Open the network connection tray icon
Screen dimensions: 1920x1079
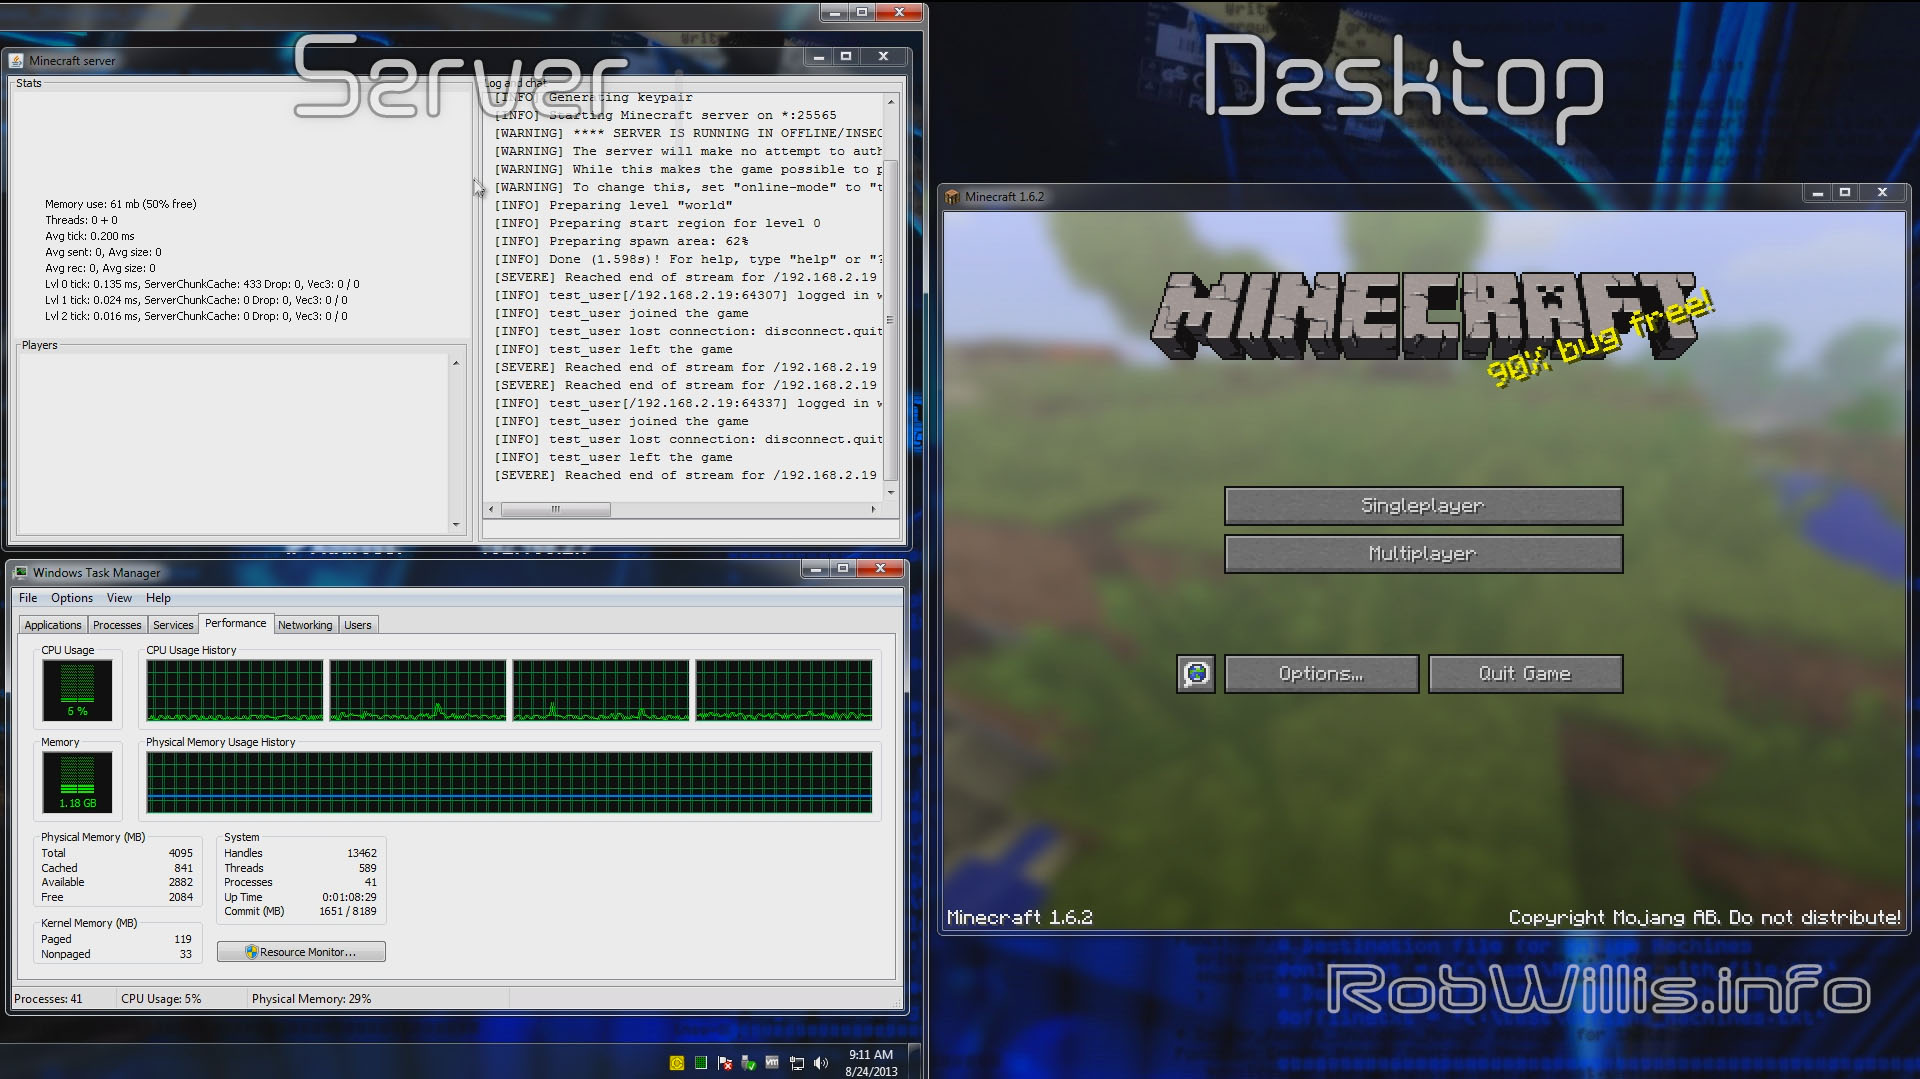pyautogui.click(x=797, y=1063)
